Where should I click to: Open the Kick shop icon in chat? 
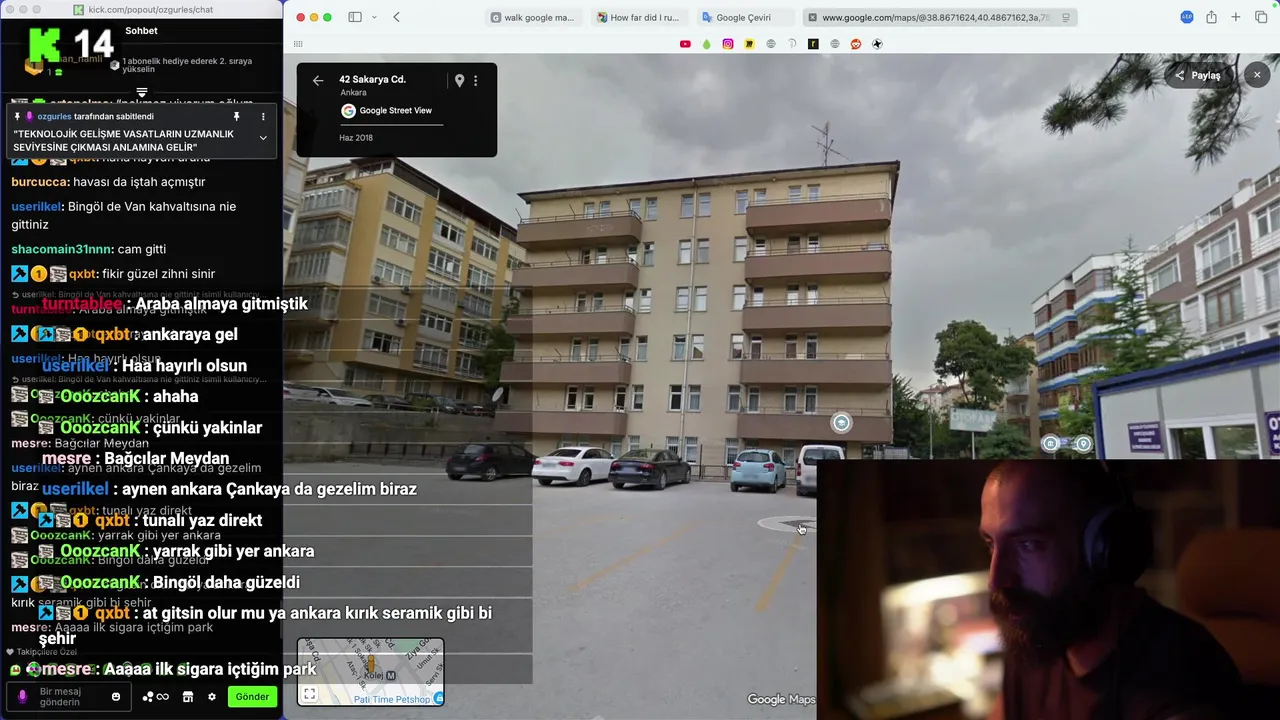pyautogui.click(x=187, y=697)
